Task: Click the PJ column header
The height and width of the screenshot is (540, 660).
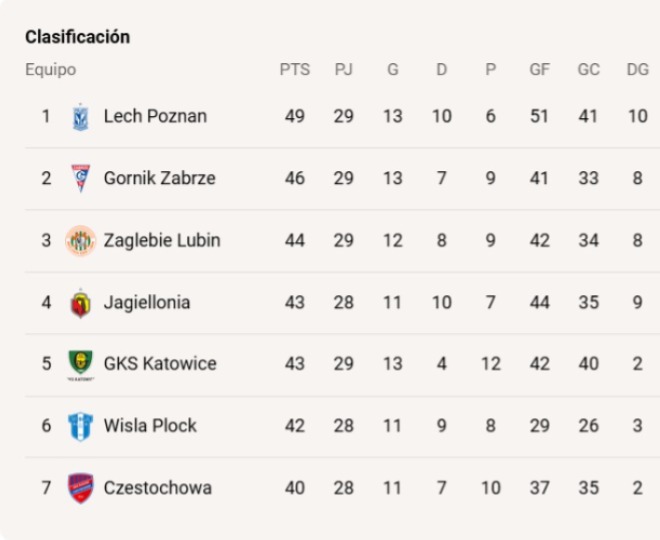Action: pos(343,69)
